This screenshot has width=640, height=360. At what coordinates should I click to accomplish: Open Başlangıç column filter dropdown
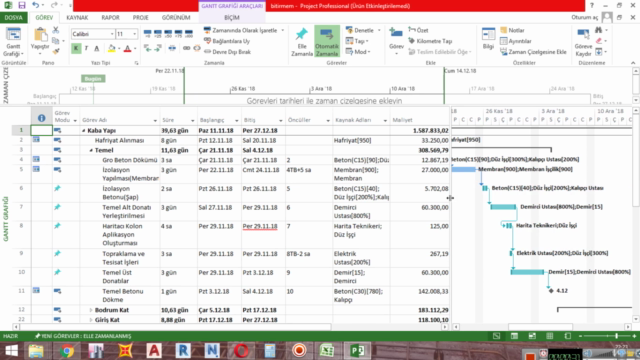coord(237,120)
